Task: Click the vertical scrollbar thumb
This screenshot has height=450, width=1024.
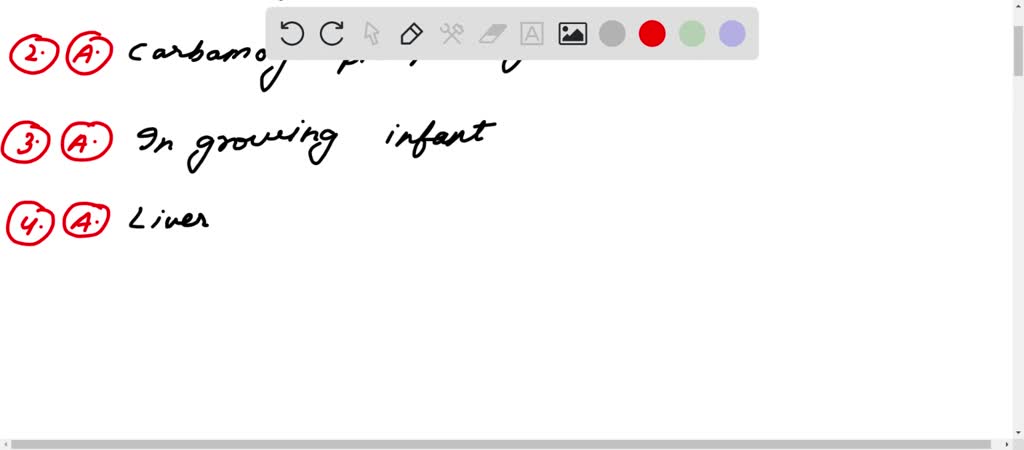Action: click(1018, 51)
